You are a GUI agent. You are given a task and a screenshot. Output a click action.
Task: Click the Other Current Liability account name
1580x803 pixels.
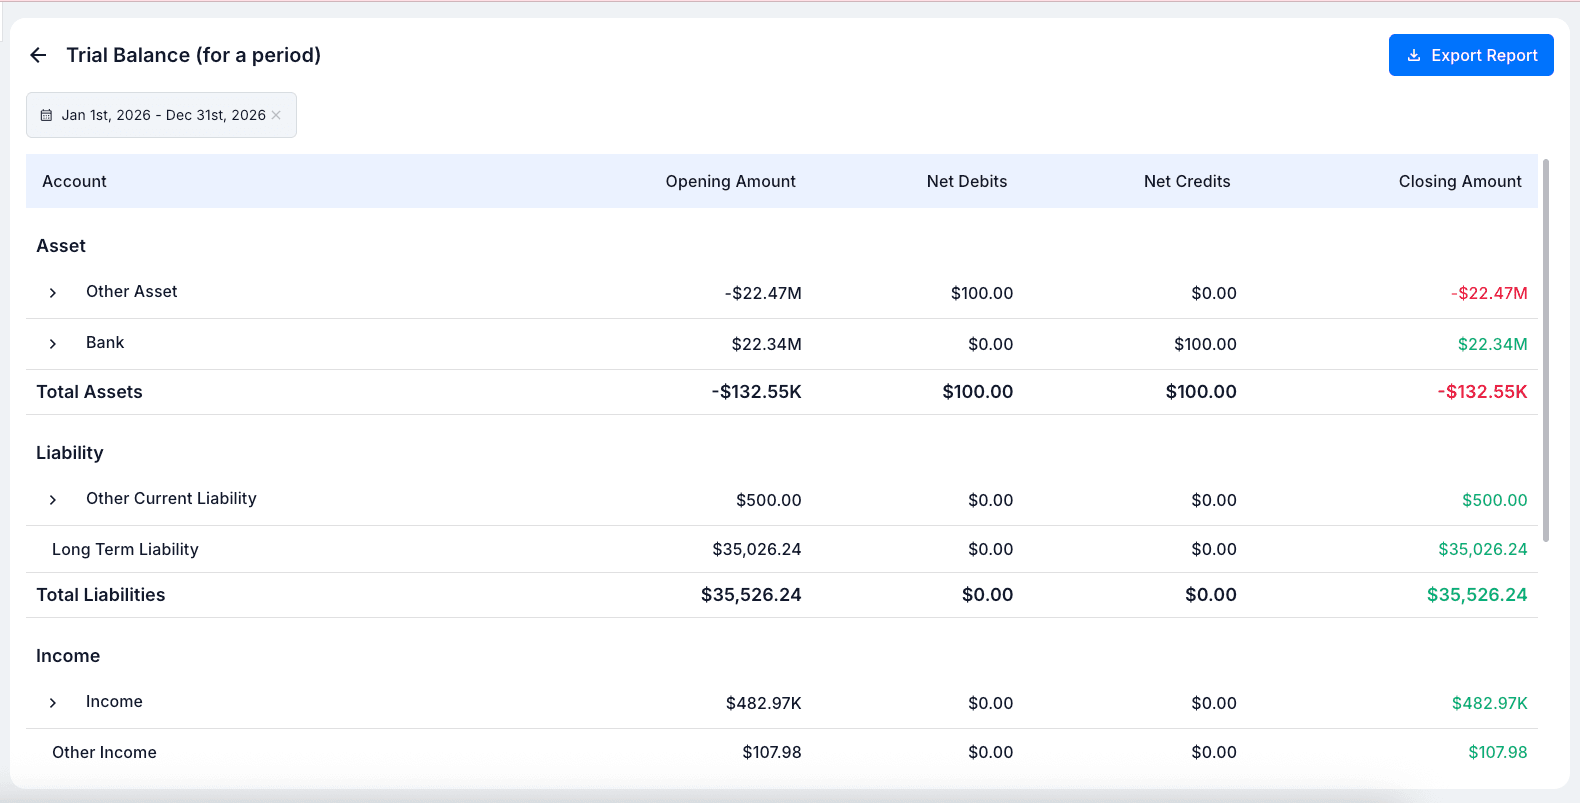tap(171, 498)
